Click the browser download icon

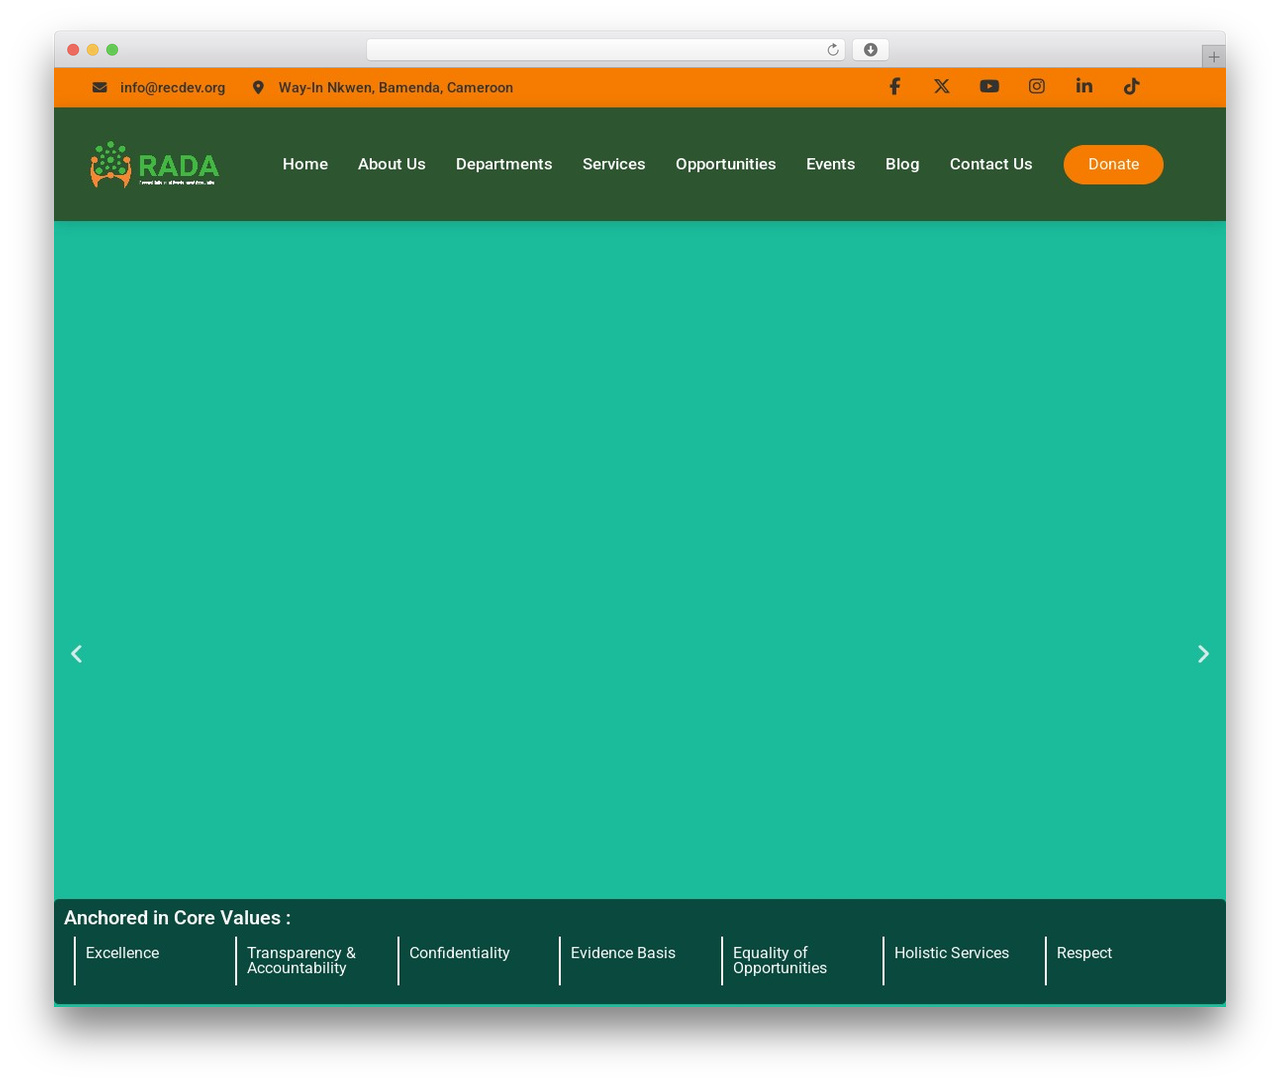click(871, 50)
